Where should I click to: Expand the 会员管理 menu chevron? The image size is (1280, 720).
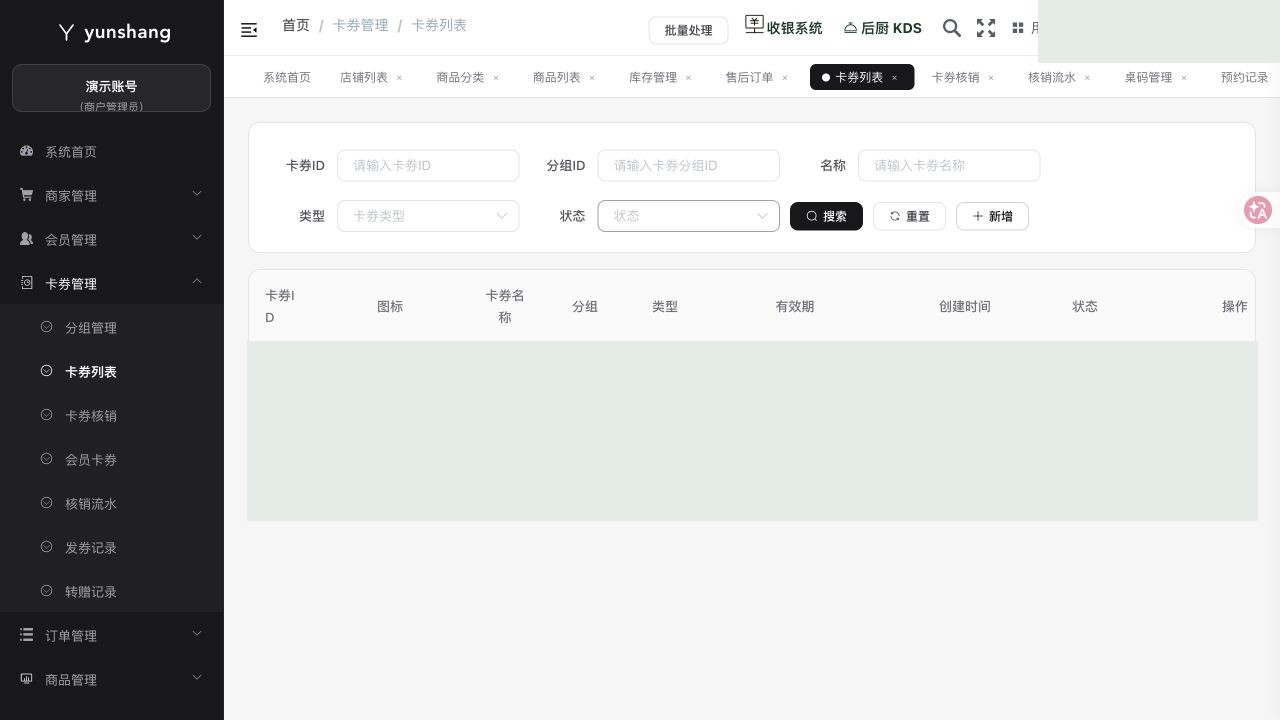coord(197,238)
